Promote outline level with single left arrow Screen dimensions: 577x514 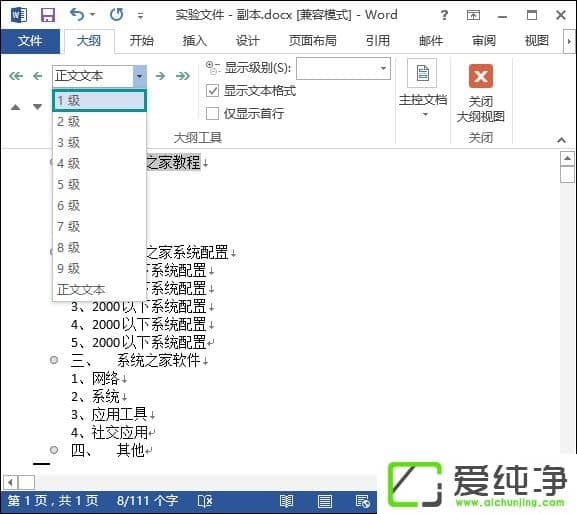[38, 76]
